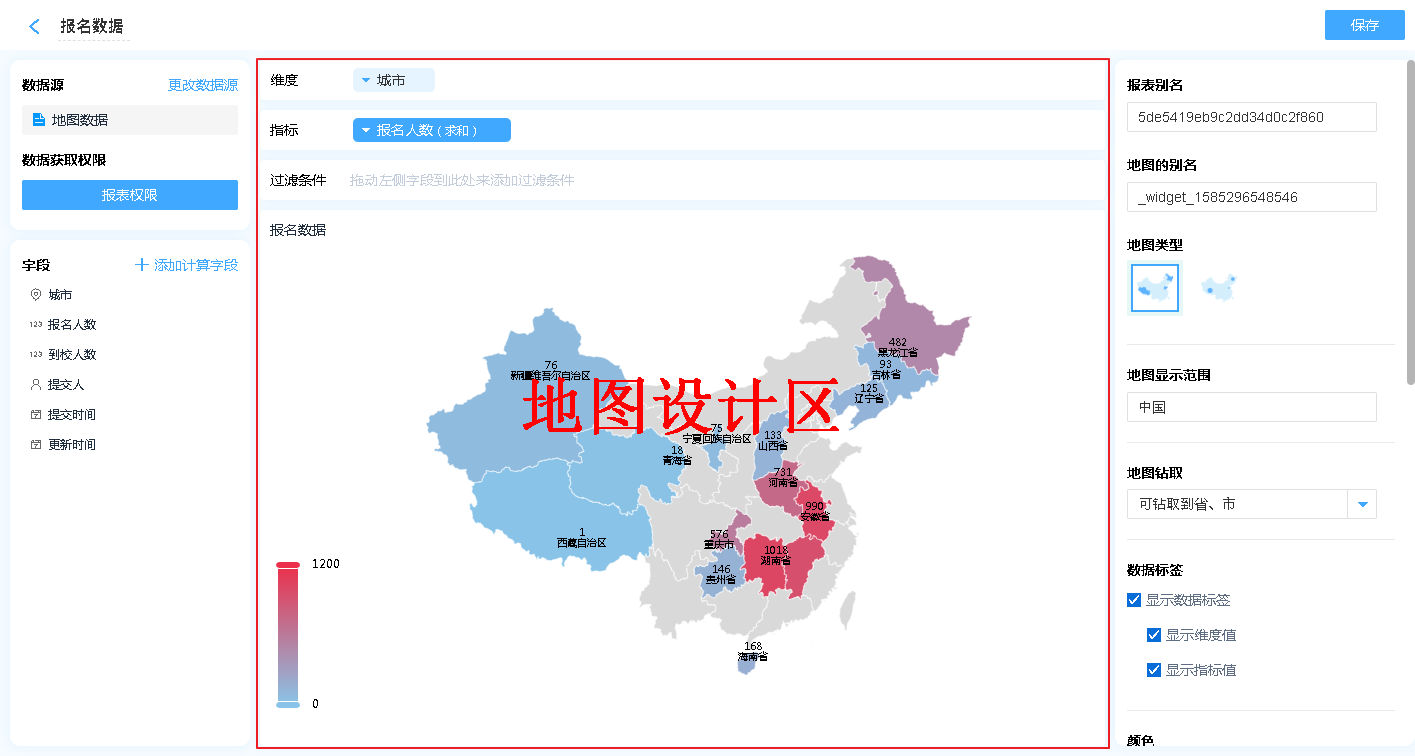Click the numeric icon beside 报名人数 field

click(x=36, y=325)
